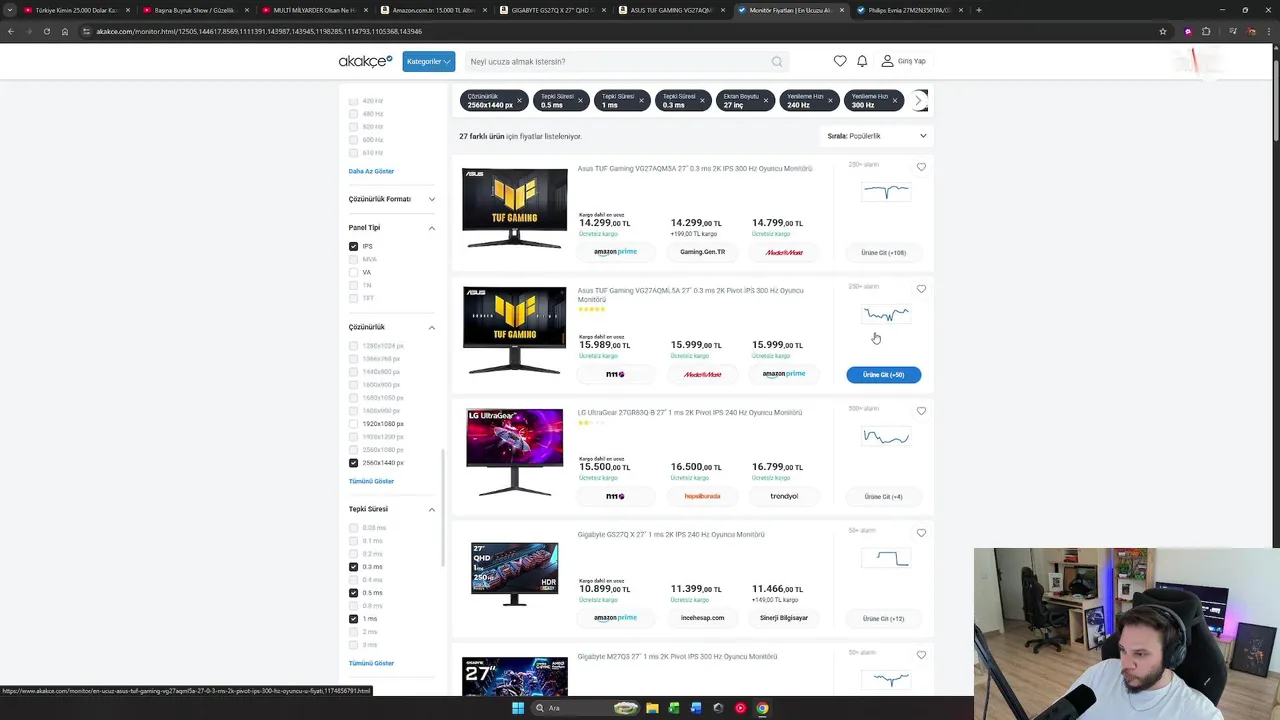The width and height of the screenshot is (1280, 720).
Task: Open the hepsiburada offer for LG UltraGear
Action: [x=702, y=496]
